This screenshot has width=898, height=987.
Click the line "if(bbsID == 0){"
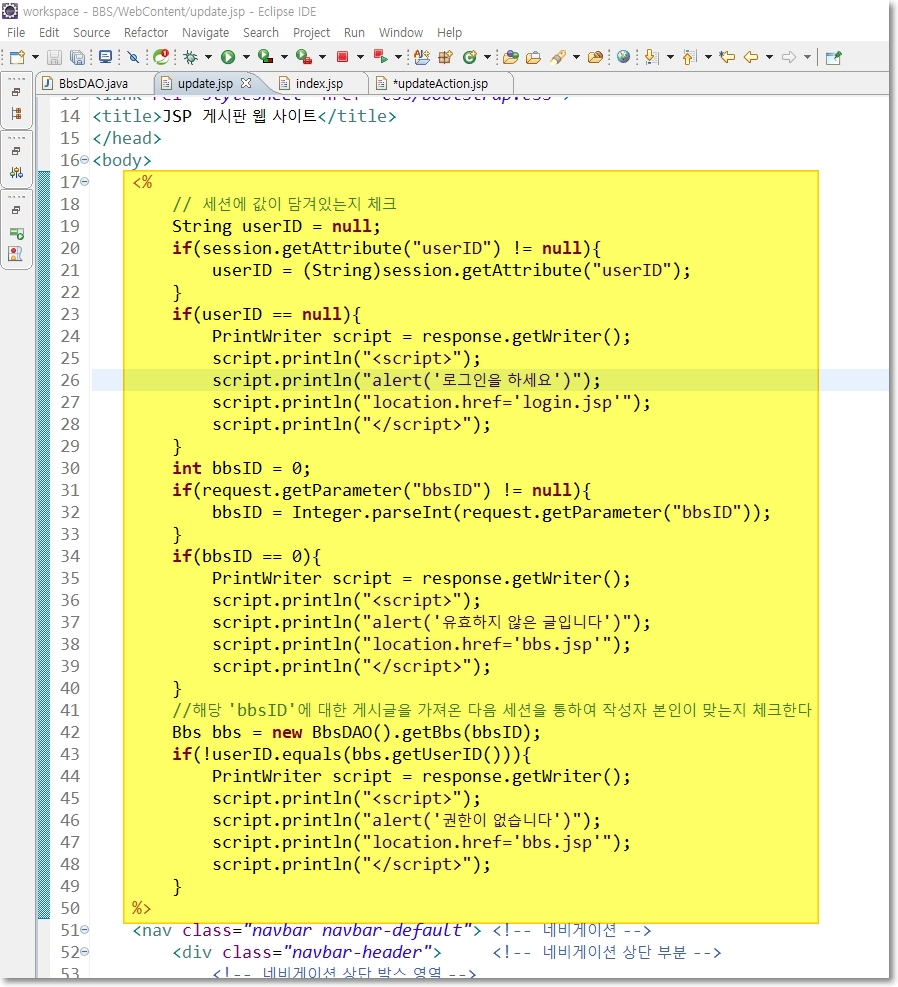[x=247, y=556]
